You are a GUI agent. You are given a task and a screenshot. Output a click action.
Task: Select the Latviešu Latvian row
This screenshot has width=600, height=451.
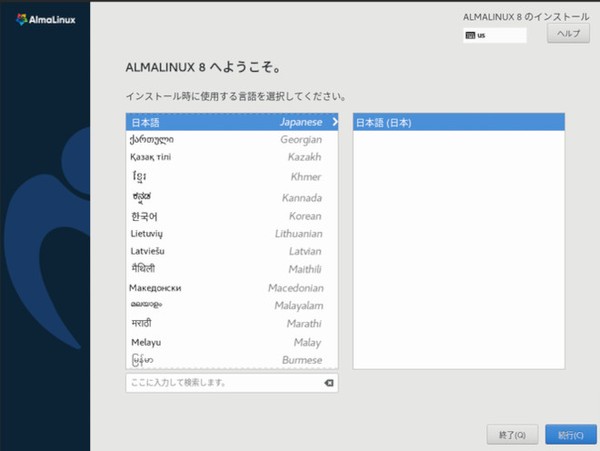pyautogui.click(x=232, y=251)
